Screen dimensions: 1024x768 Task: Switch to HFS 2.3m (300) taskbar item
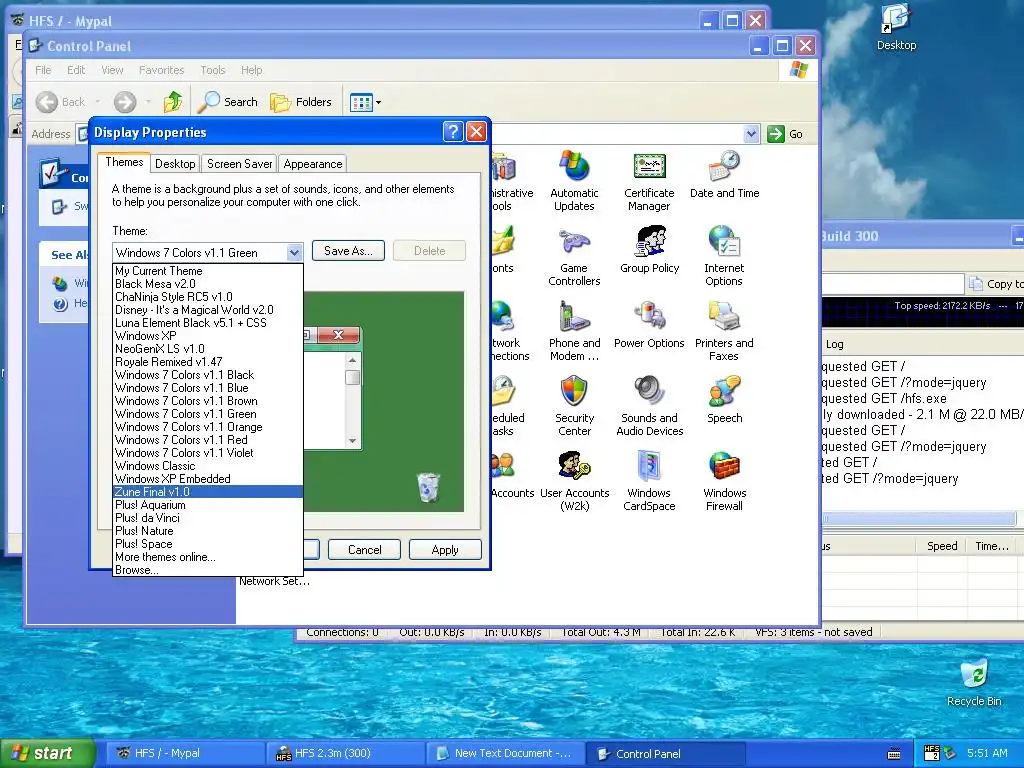tap(346, 753)
